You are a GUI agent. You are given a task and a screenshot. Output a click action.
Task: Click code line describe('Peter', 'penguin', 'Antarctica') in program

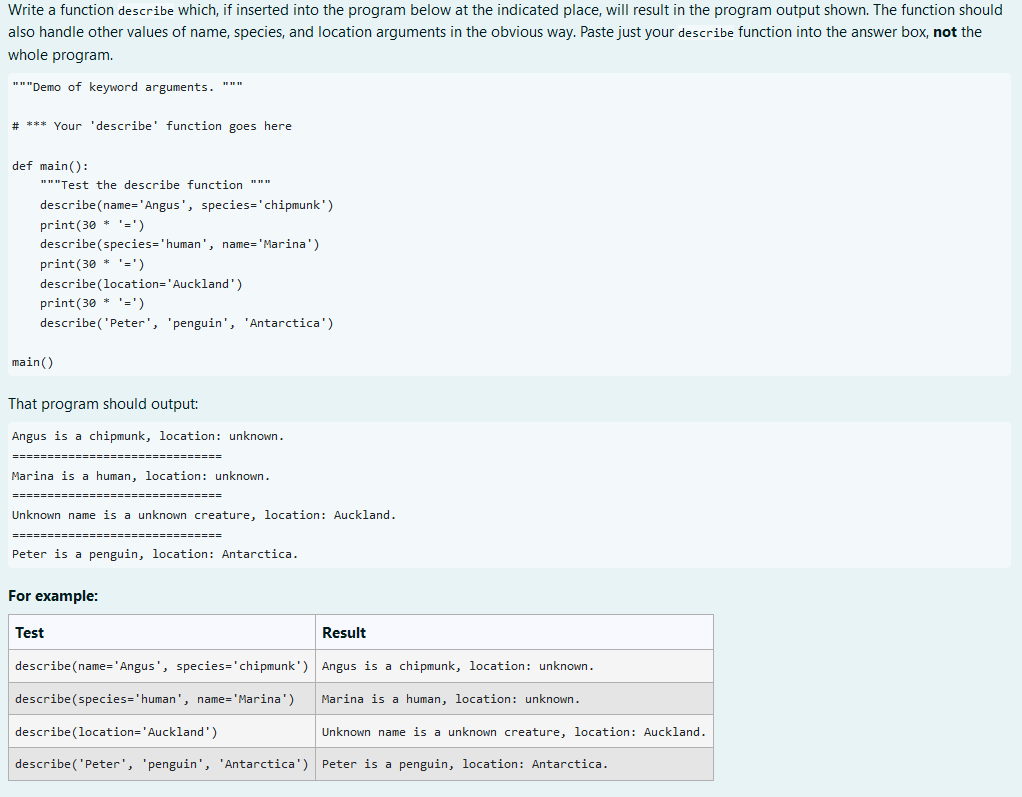point(186,323)
